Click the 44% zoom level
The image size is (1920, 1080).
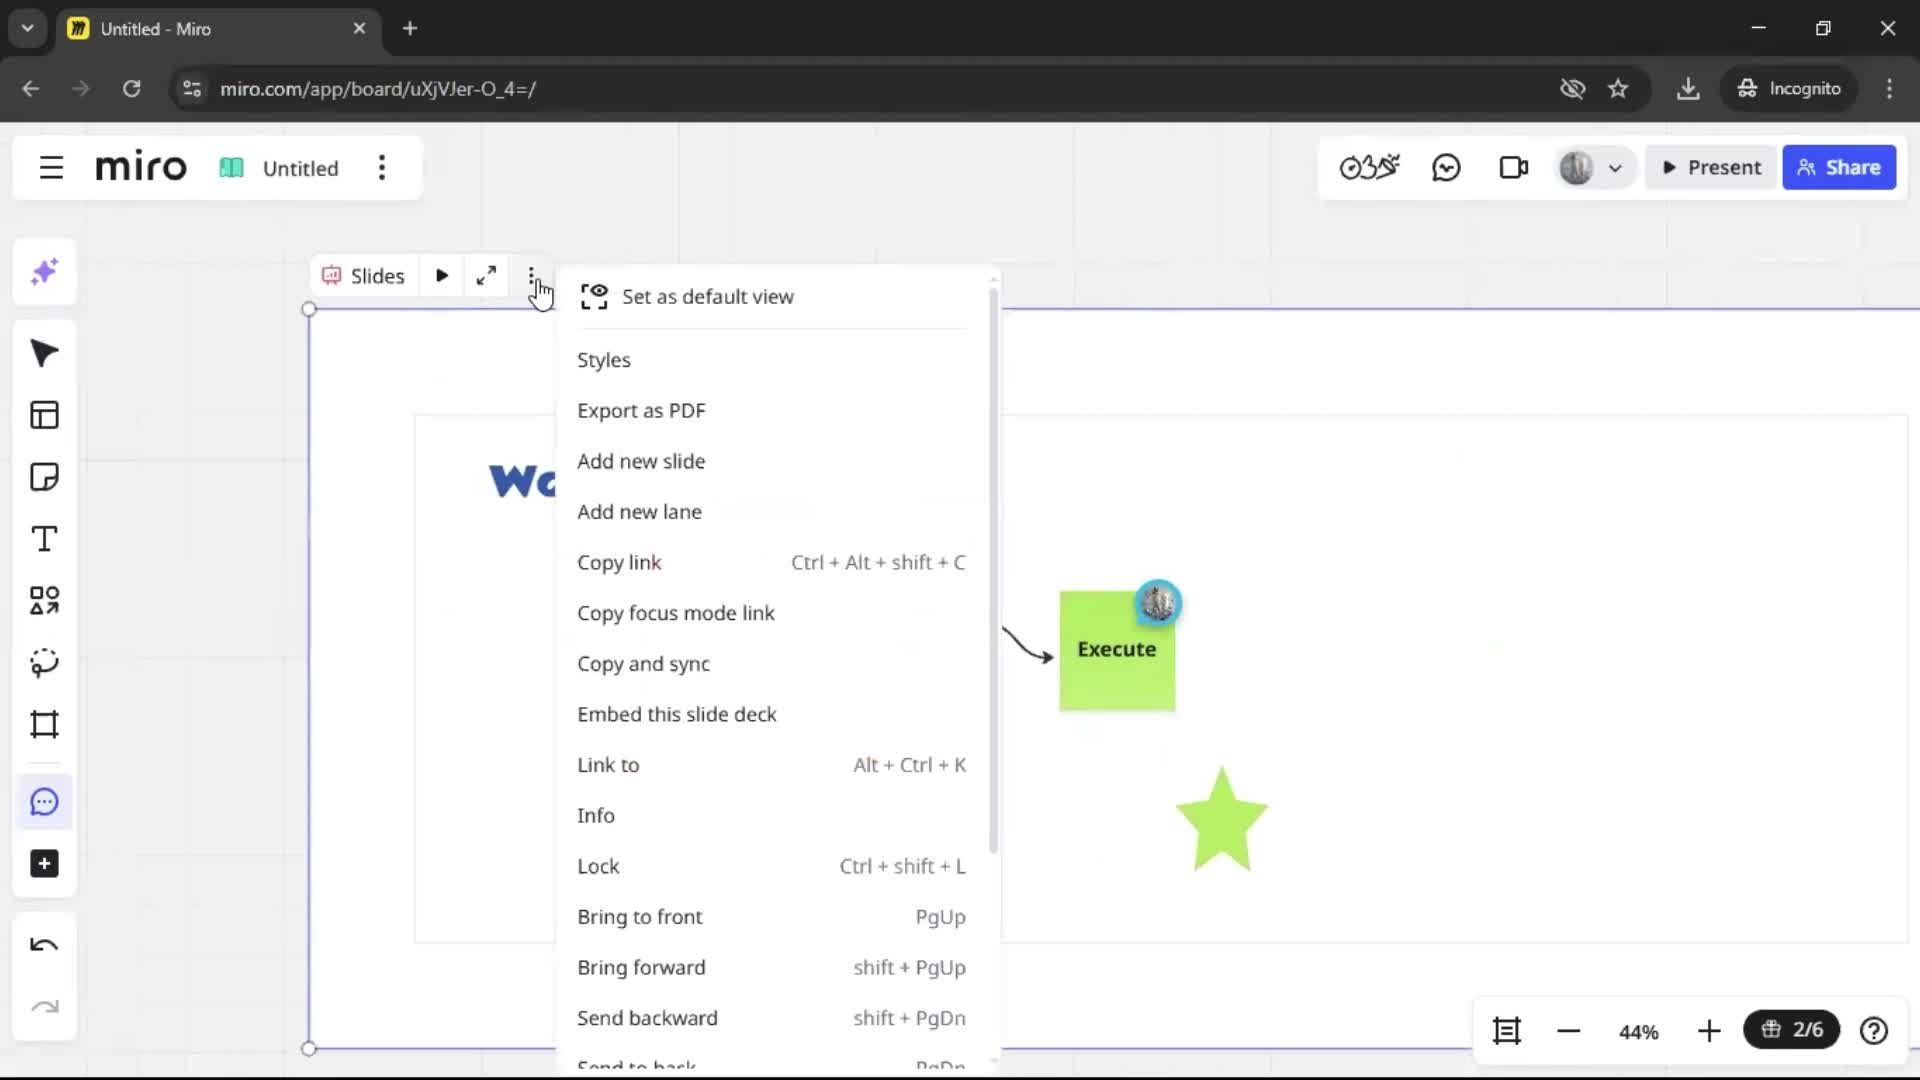(x=1638, y=1032)
